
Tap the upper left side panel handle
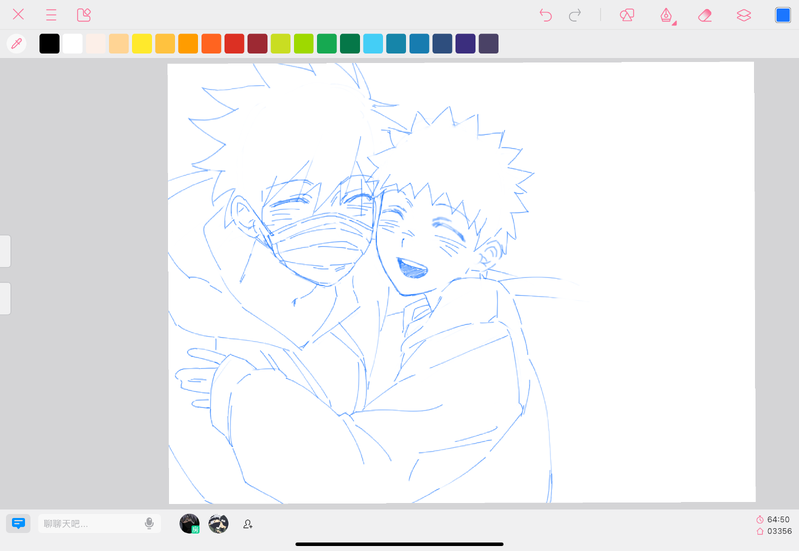[x=5, y=251]
